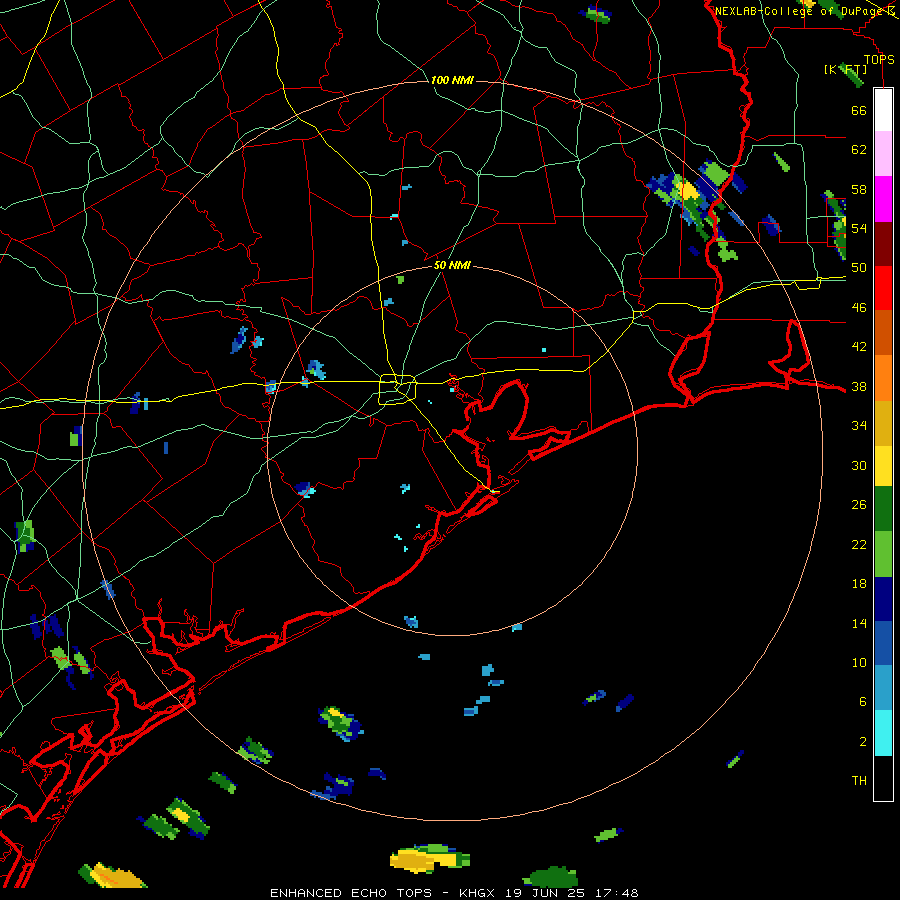900x900 pixels.
Task: Click the magenta 58 kft legend band
Action: point(883,199)
